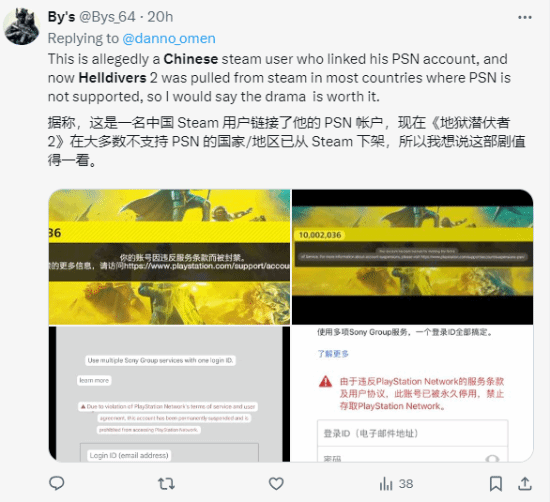Open the 20h timestamp permalink

160,17
